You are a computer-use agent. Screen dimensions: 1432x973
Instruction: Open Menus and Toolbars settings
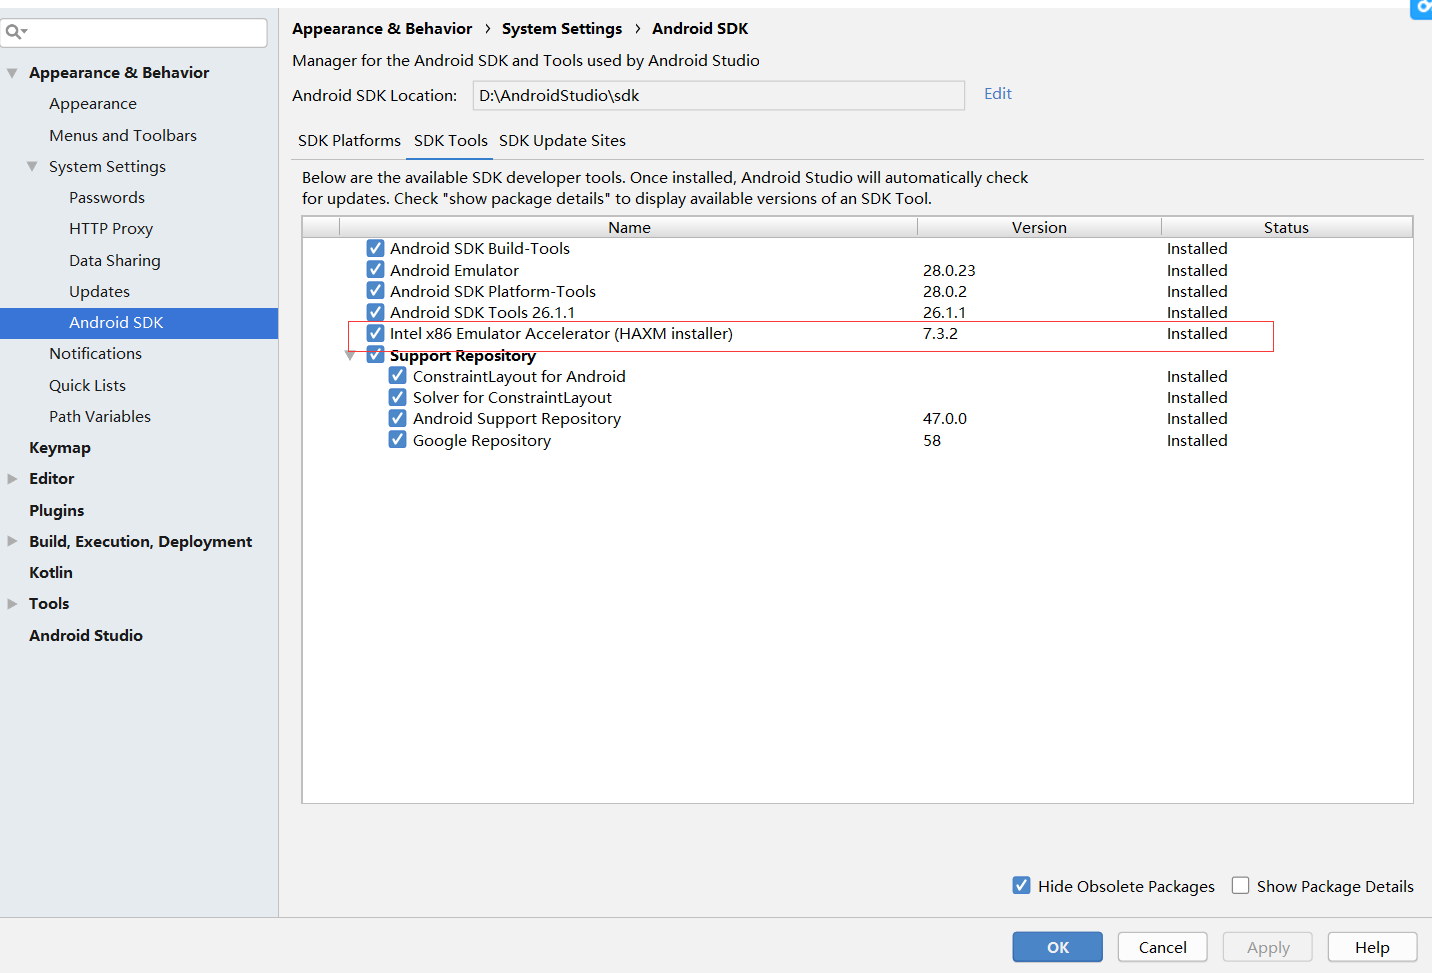pyautogui.click(x=123, y=135)
